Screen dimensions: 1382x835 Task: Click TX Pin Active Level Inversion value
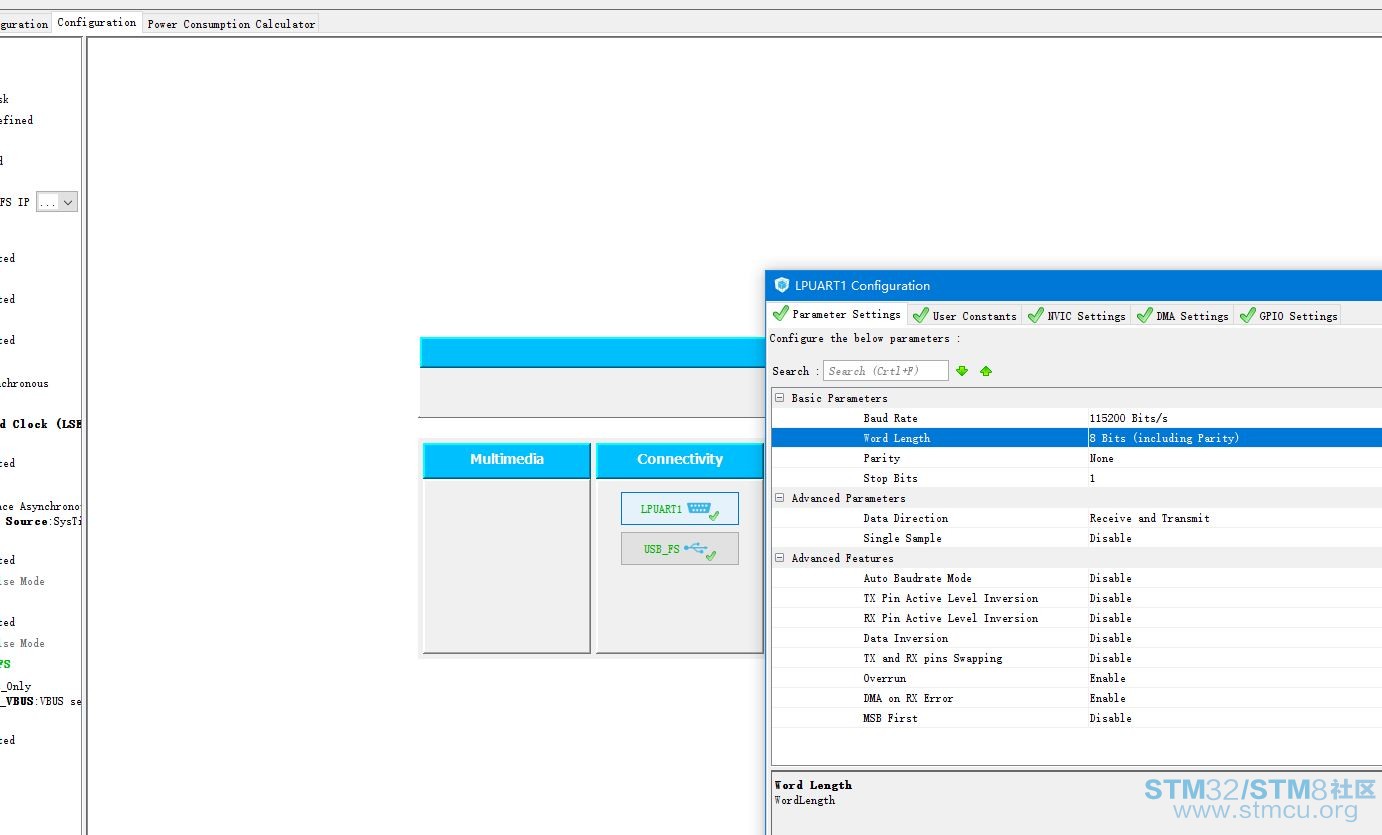pos(1110,598)
